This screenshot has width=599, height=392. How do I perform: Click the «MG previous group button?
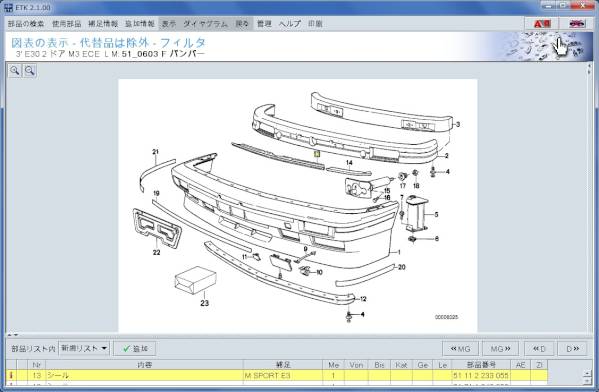pos(460,348)
